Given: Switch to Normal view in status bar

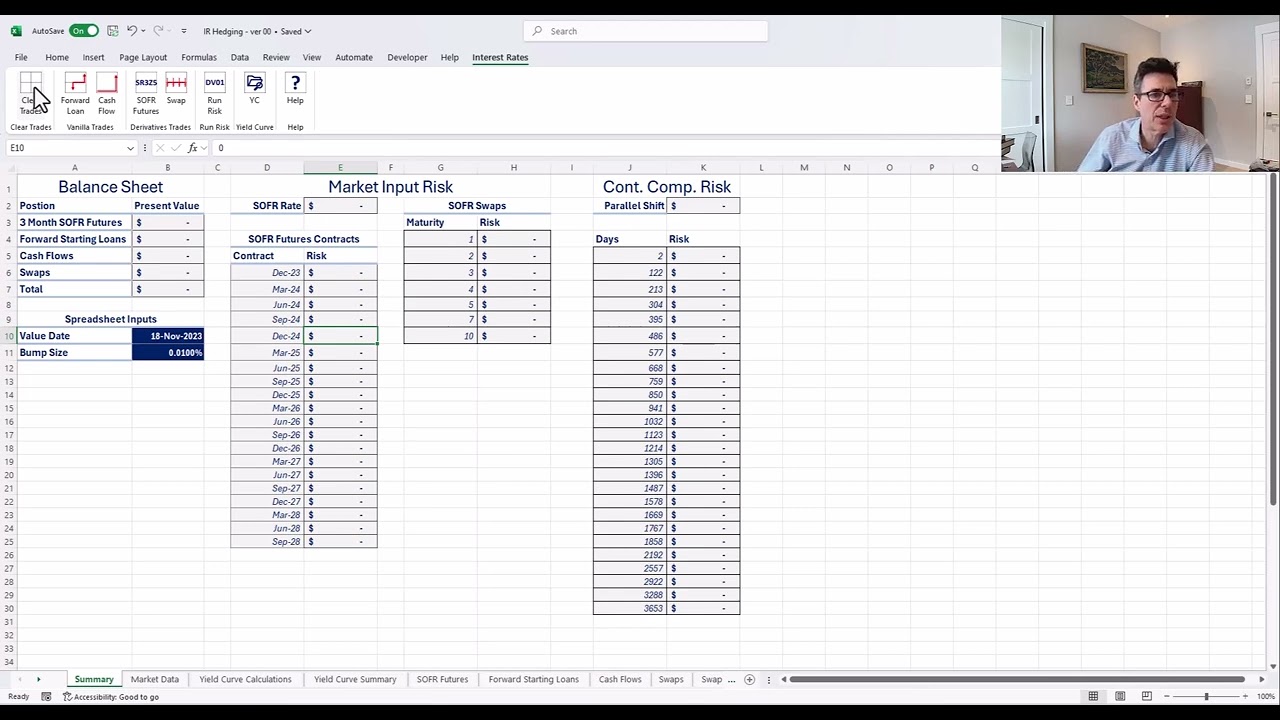Looking at the screenshot, I should (x=1093, y=696).
